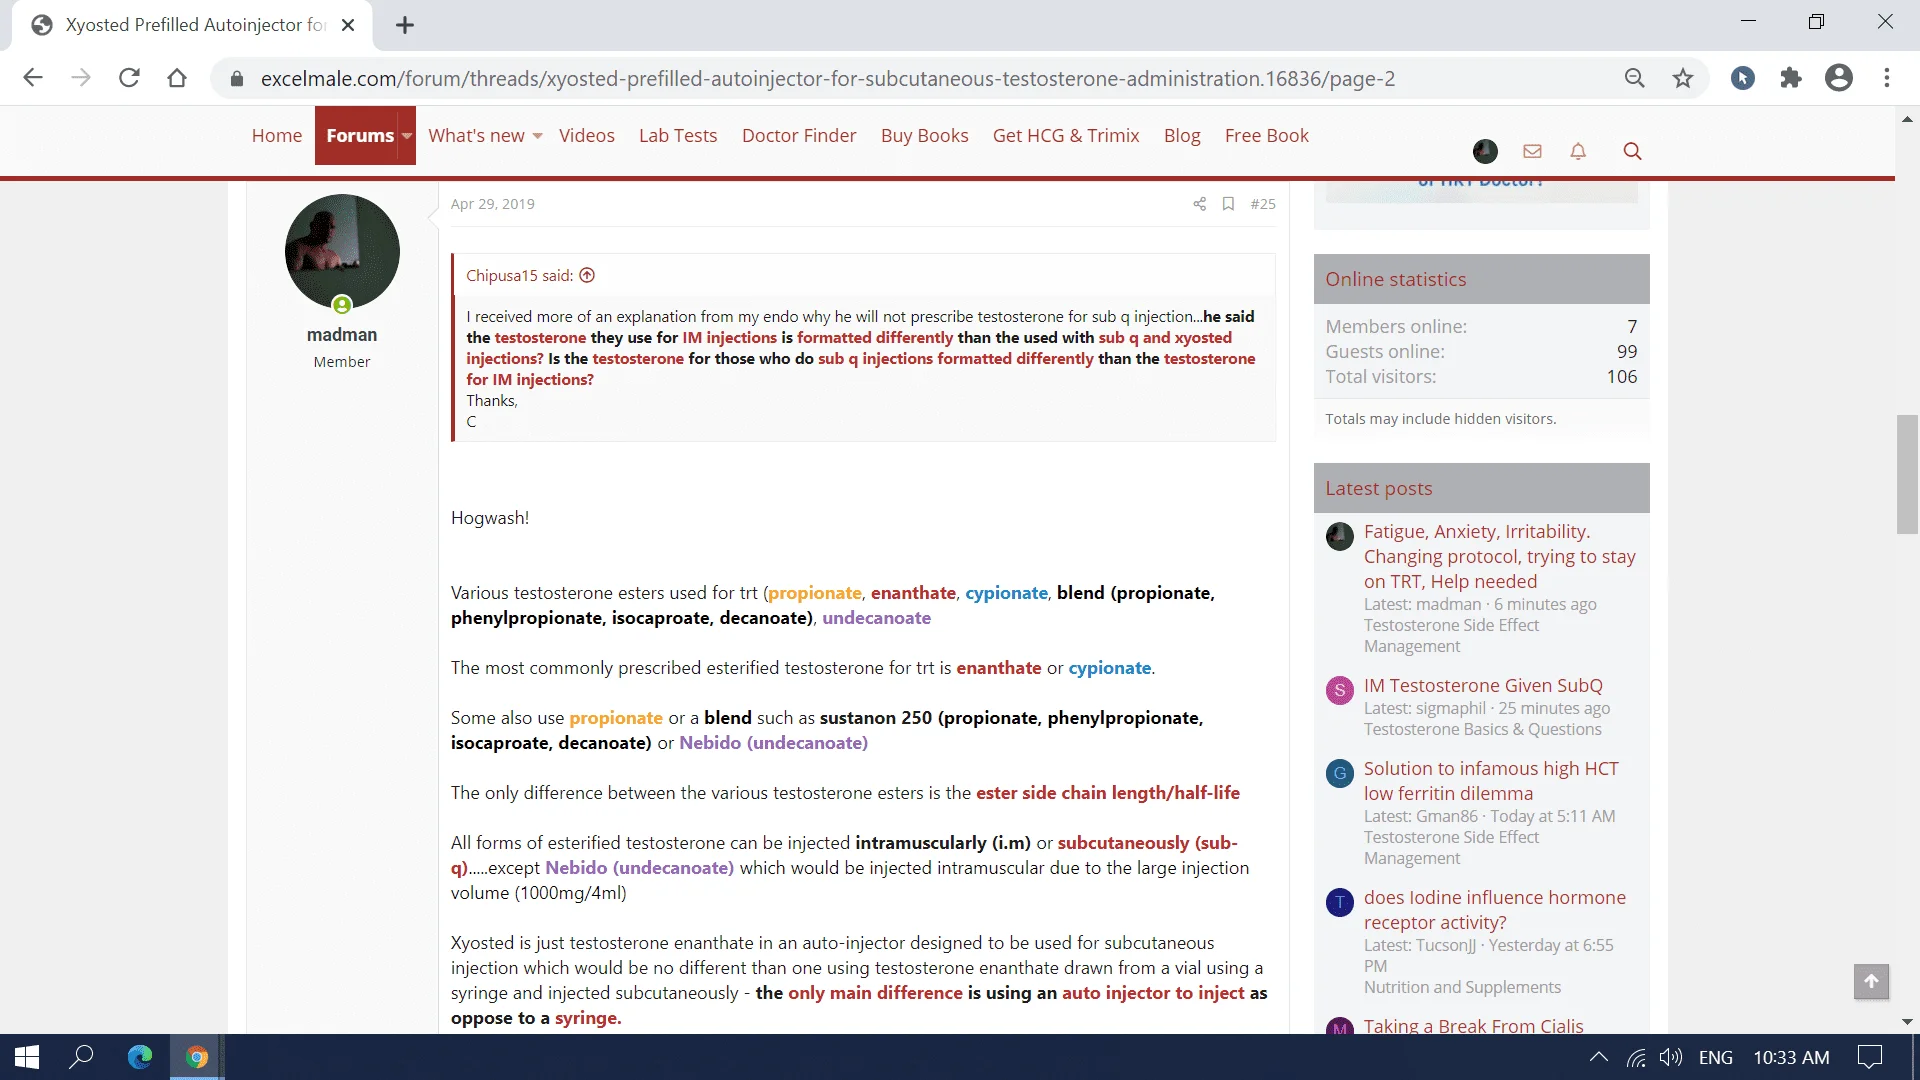The width and height of the screenshot is (1920, 1080).
Task: Open the IM Testosterone Given SubQ thread
Action: [1482, 685]
